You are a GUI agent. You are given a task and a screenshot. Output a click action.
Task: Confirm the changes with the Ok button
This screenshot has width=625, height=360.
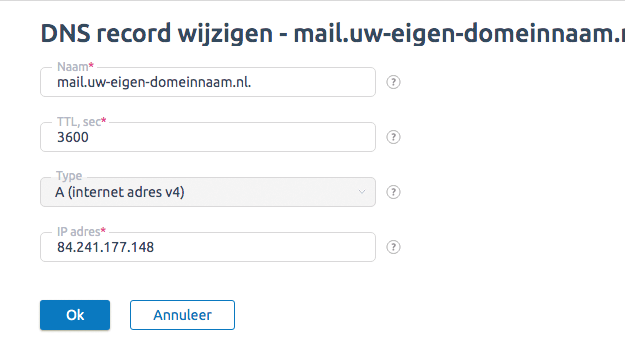75,315
